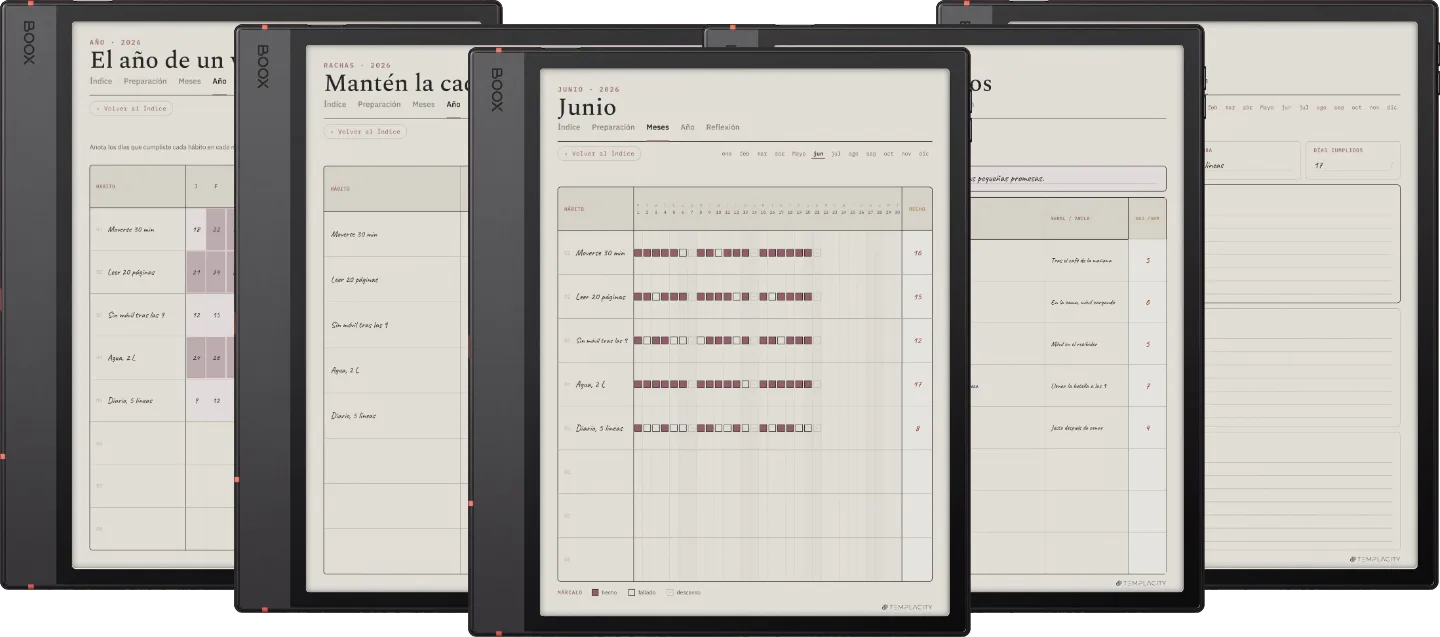This screenshot has height=637, width=1440.
Task: Select the Meses tab on Junio page
Action: (658, 127)
